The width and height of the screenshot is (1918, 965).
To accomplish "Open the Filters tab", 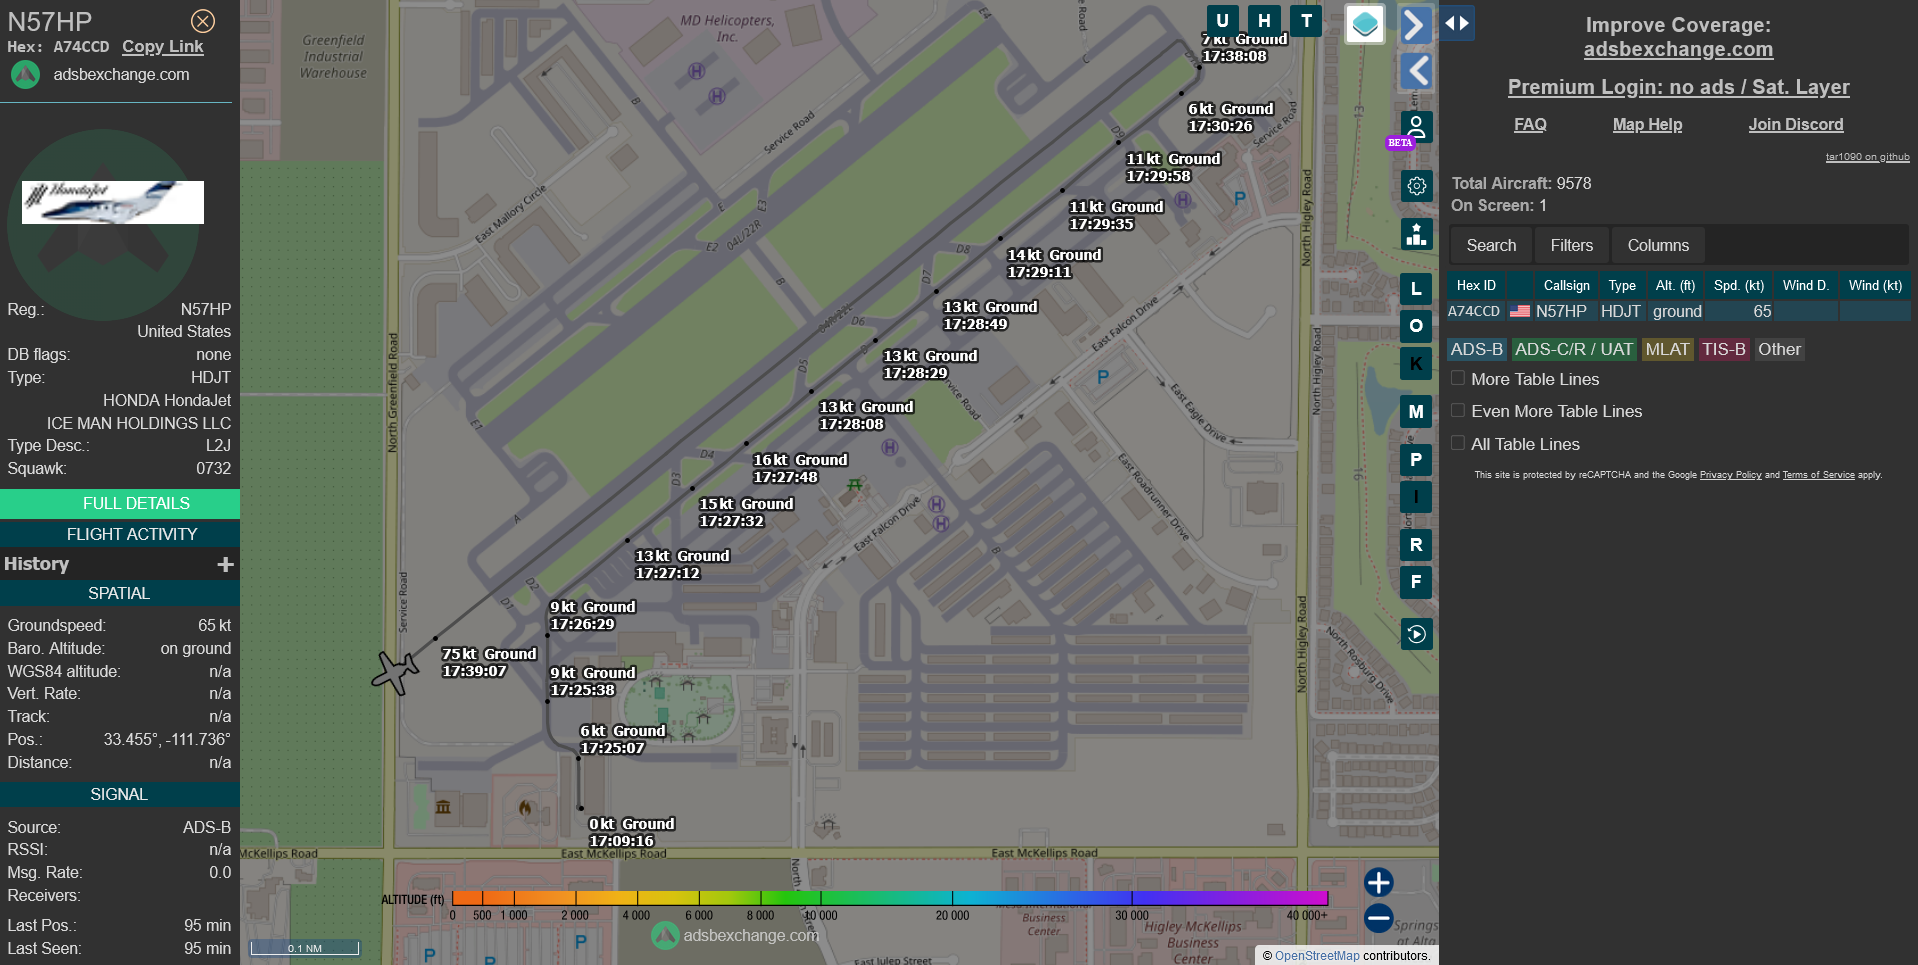I will tap(1572, 245).
